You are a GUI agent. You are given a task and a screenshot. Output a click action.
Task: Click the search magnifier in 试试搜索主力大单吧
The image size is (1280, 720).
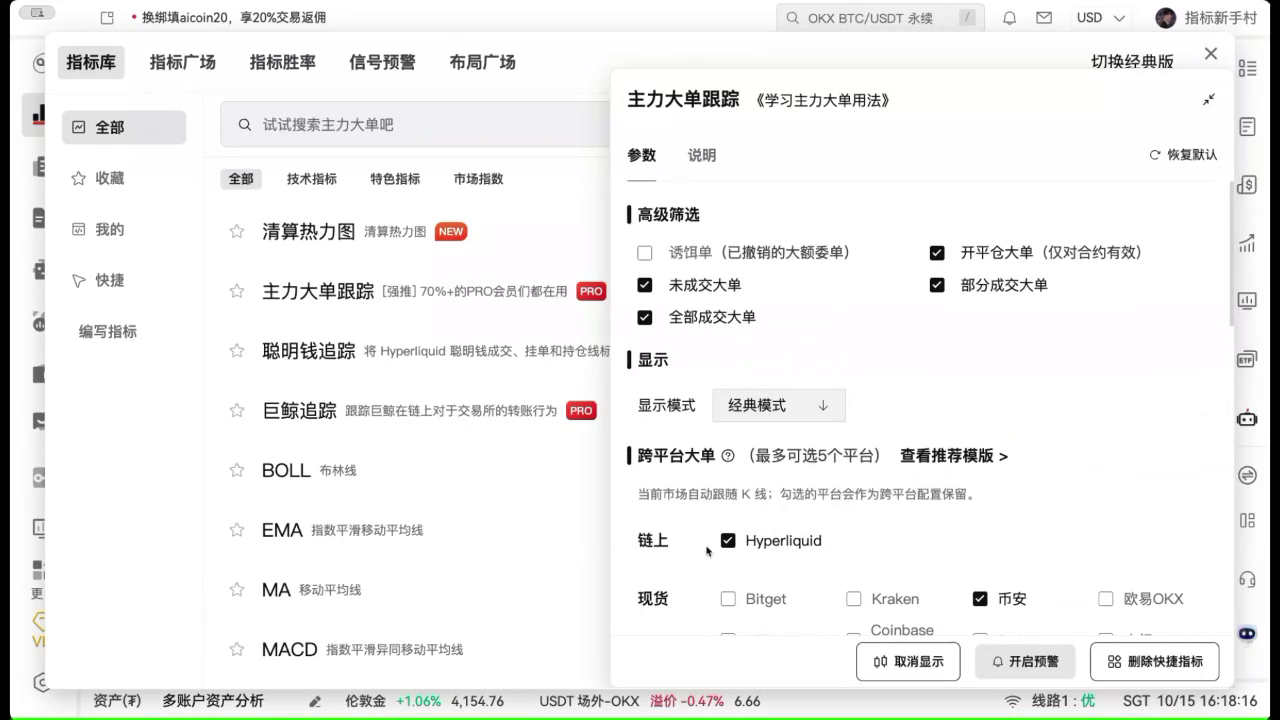(244, 125)
